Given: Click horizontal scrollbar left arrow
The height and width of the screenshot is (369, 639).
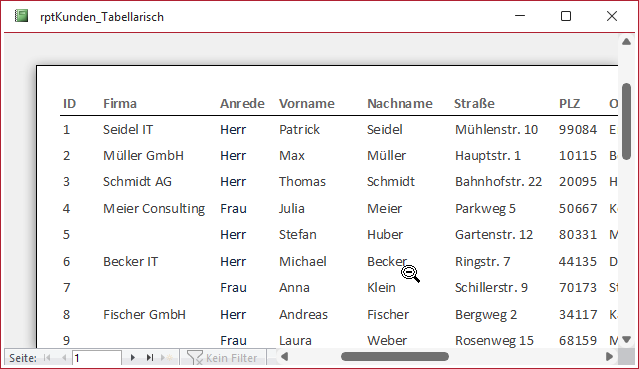Looking at the screenshot, I should (284, 357).
